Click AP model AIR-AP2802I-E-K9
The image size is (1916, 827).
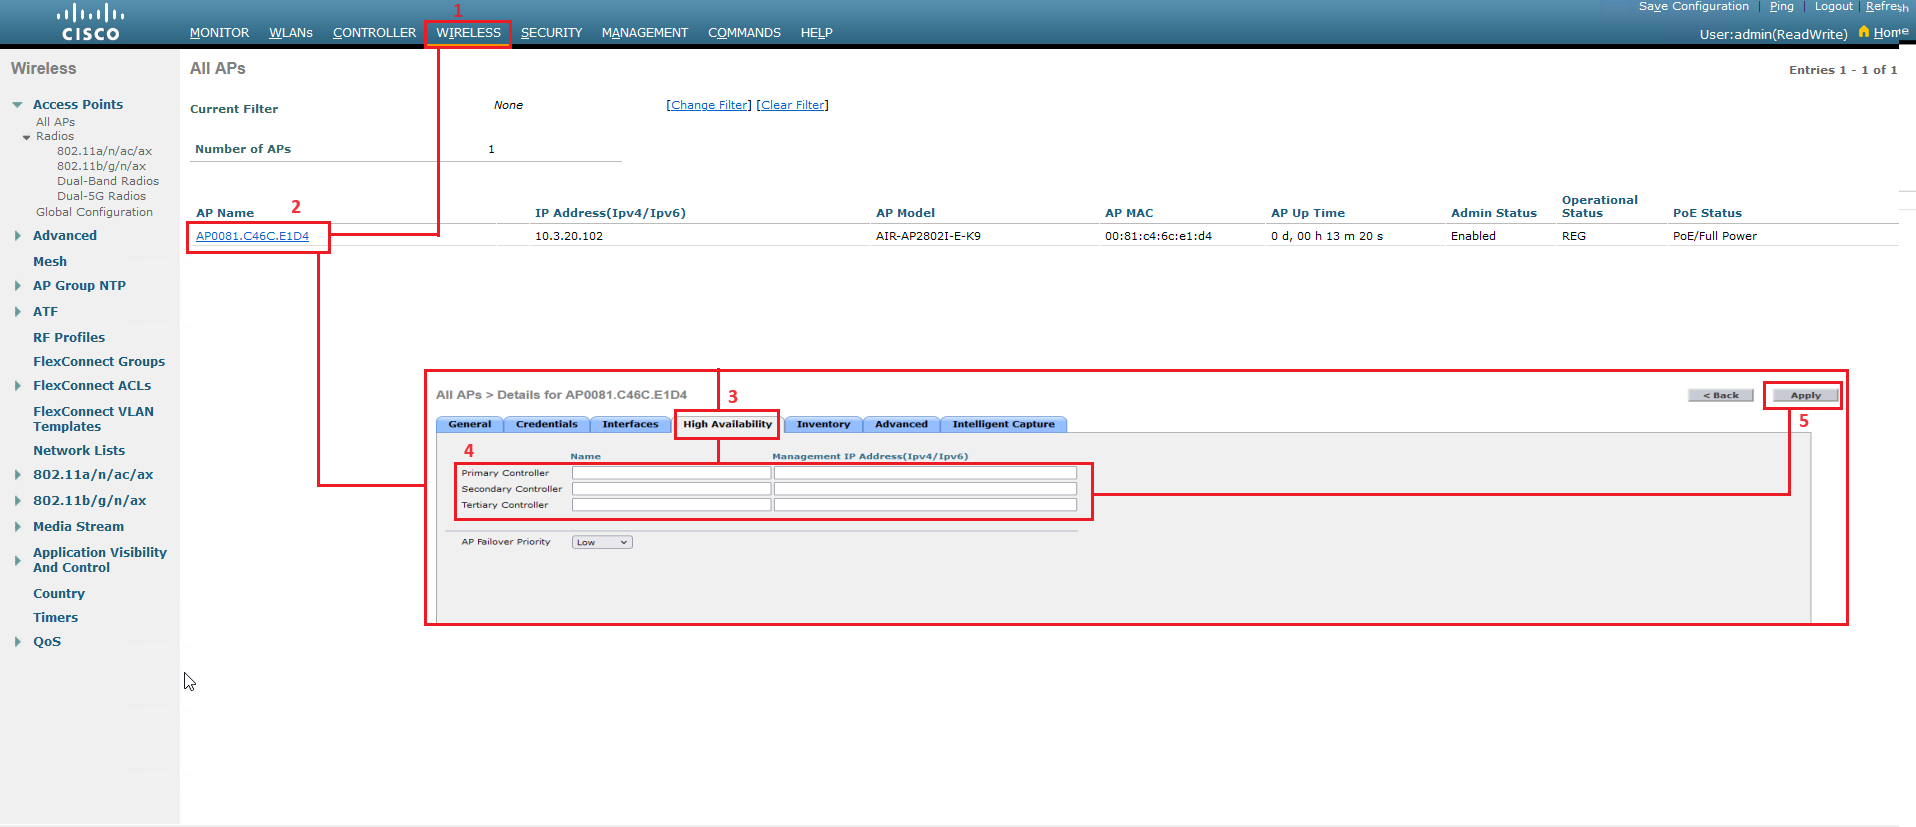928,236
